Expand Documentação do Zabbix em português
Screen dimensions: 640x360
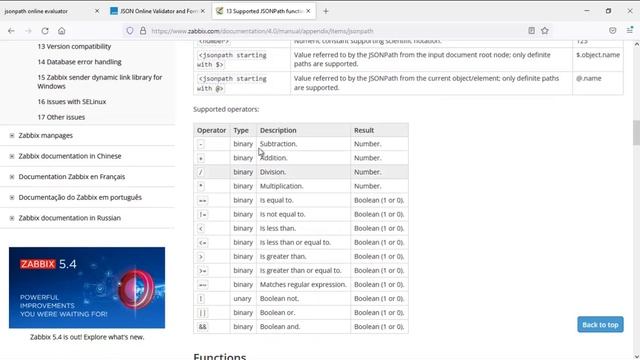[x=12, y=198]
